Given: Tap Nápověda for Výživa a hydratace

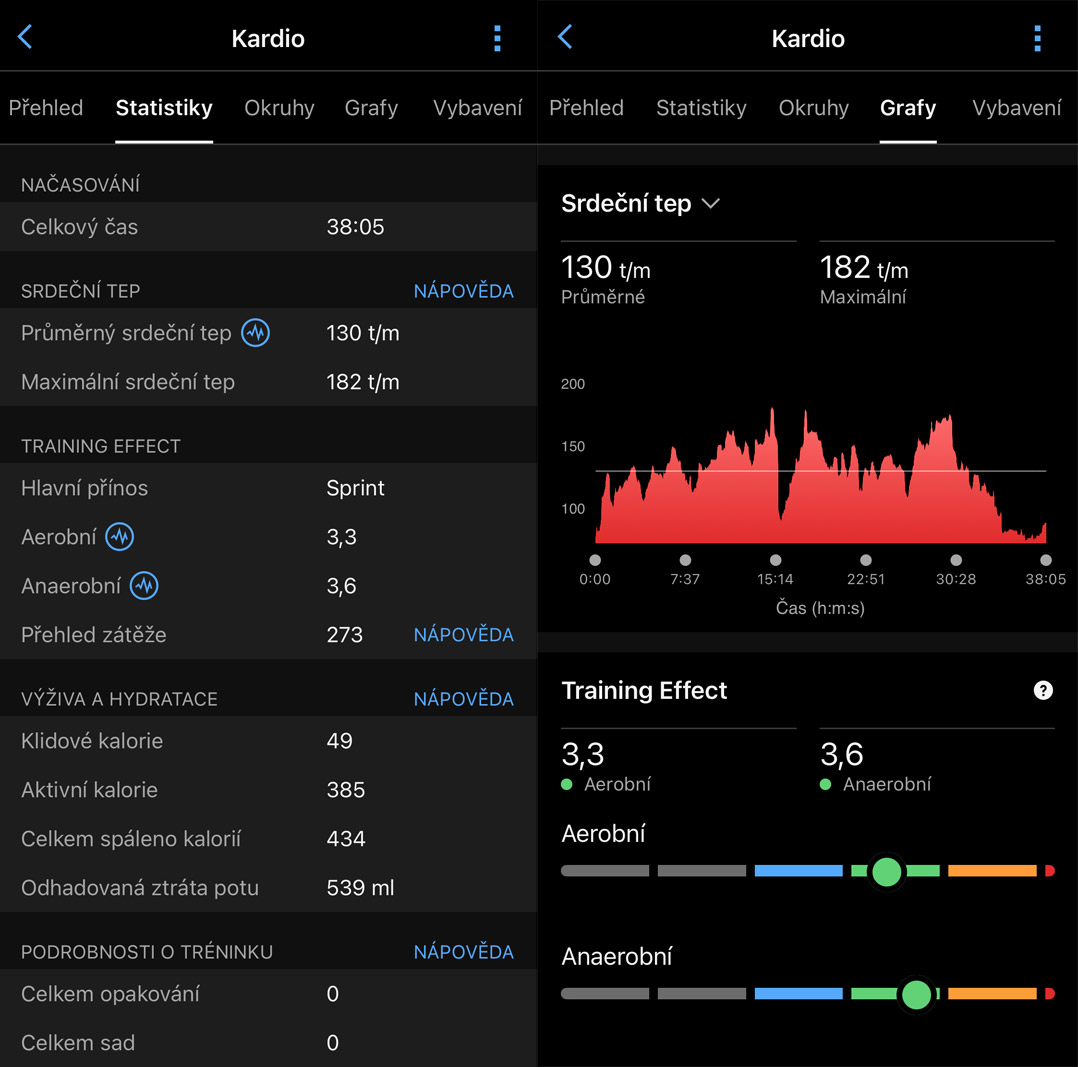Looking at the screenshot, I should pos(463,699).
